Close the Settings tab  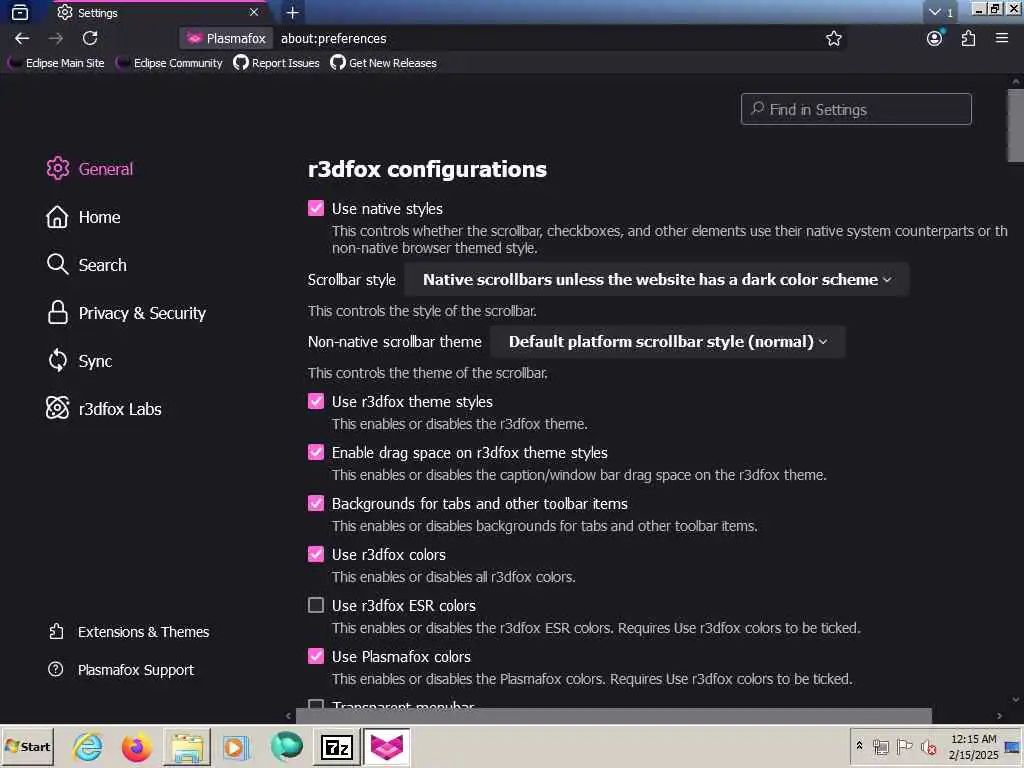coord(254,12)
